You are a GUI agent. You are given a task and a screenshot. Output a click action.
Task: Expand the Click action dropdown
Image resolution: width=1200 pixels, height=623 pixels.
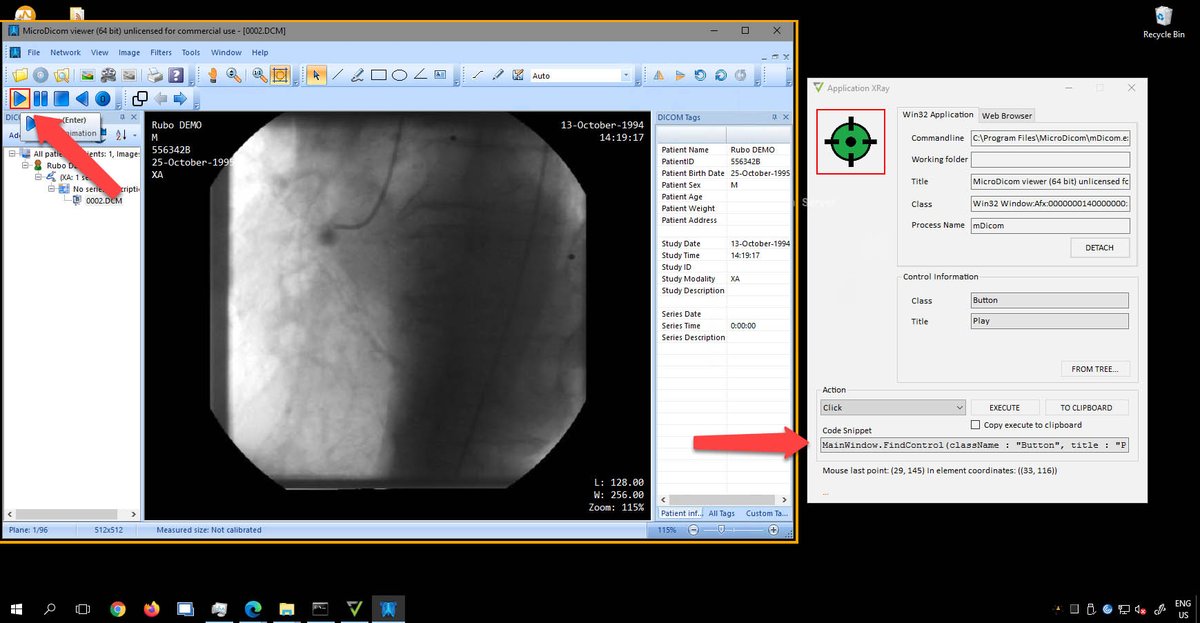[x=892, y=407]
